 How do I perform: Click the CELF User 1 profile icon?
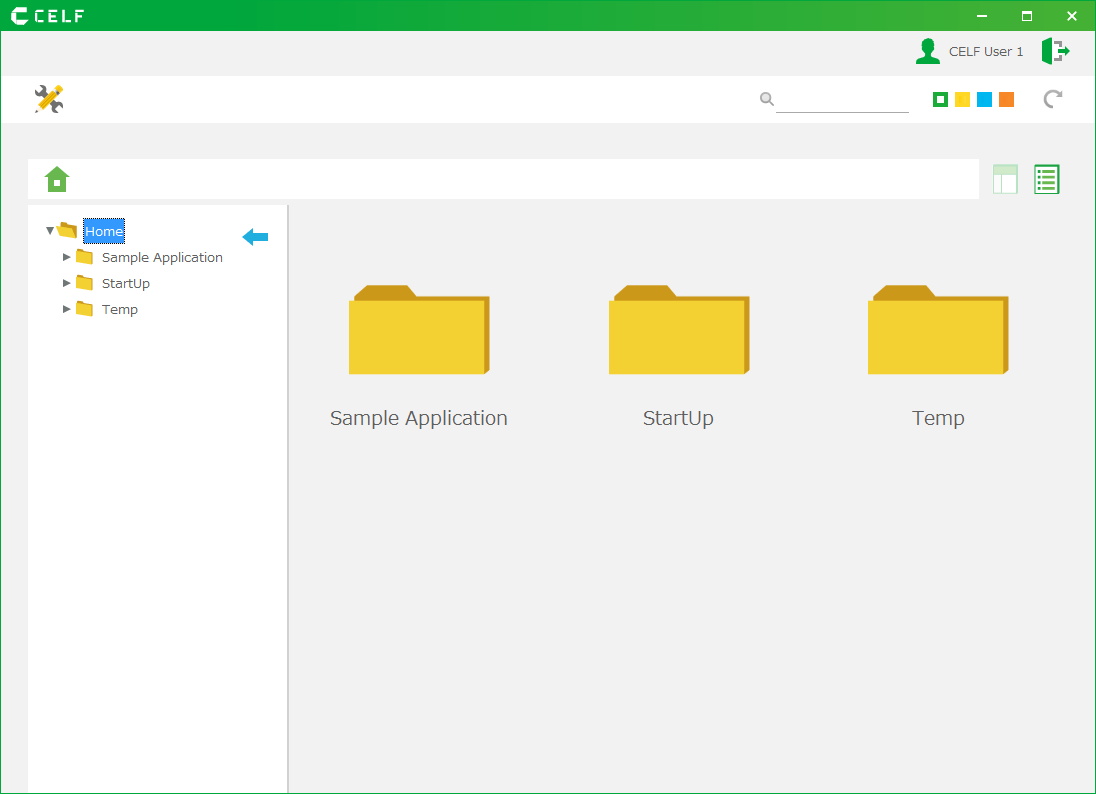pyautogui.click(x=928, y=51)
